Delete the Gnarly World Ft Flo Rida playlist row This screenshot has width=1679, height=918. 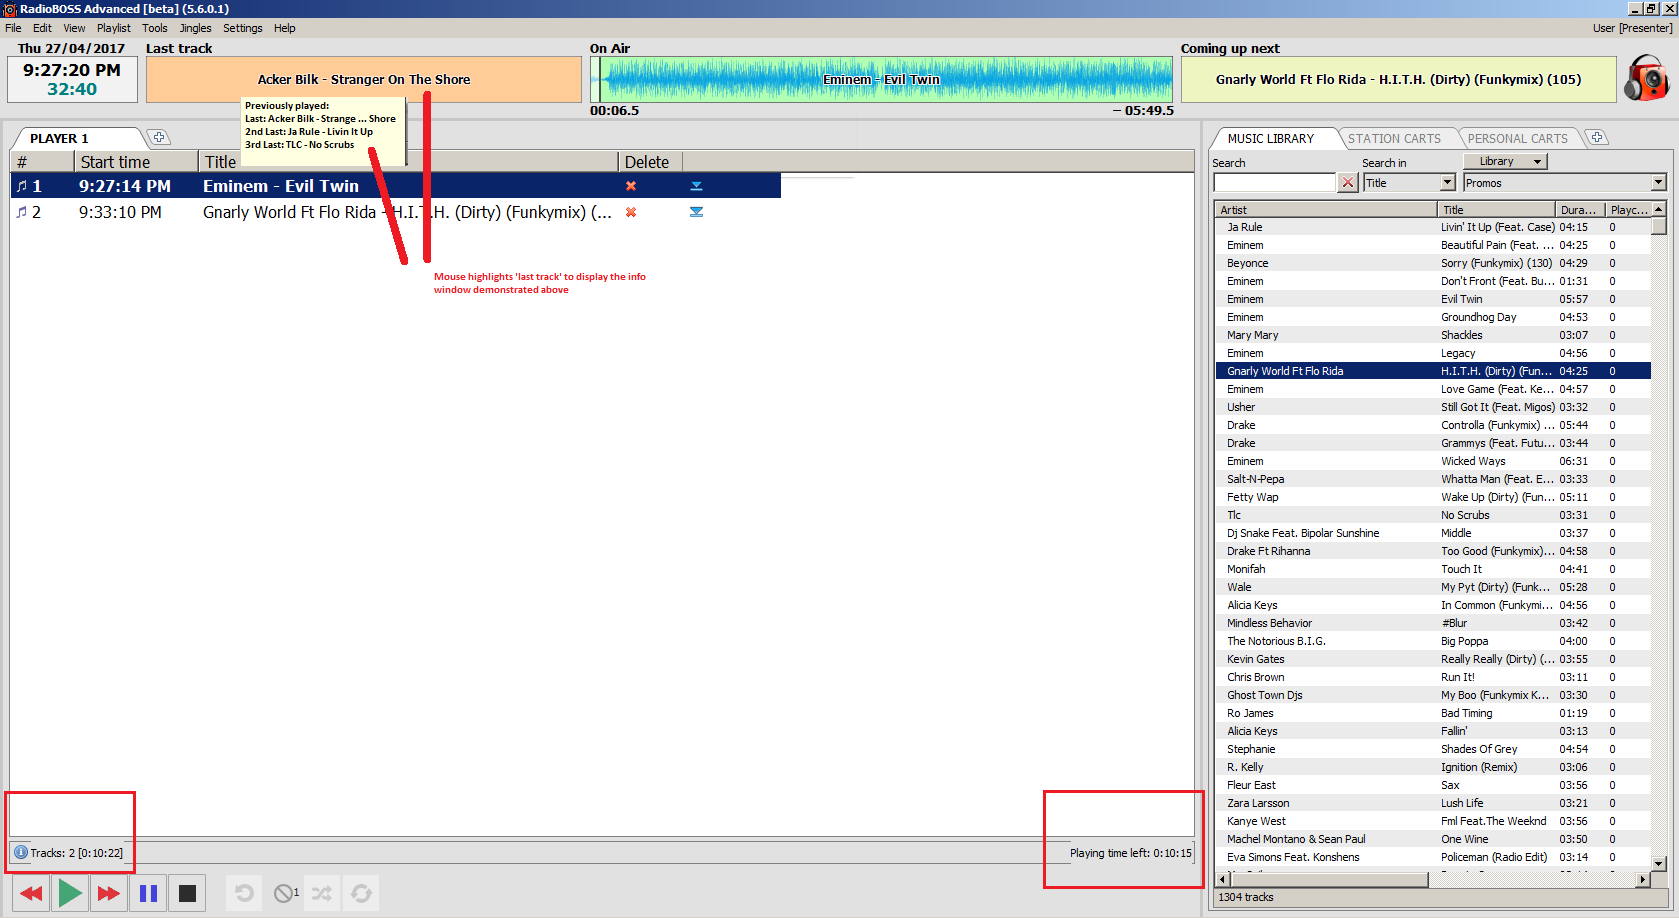pos(631,212)
